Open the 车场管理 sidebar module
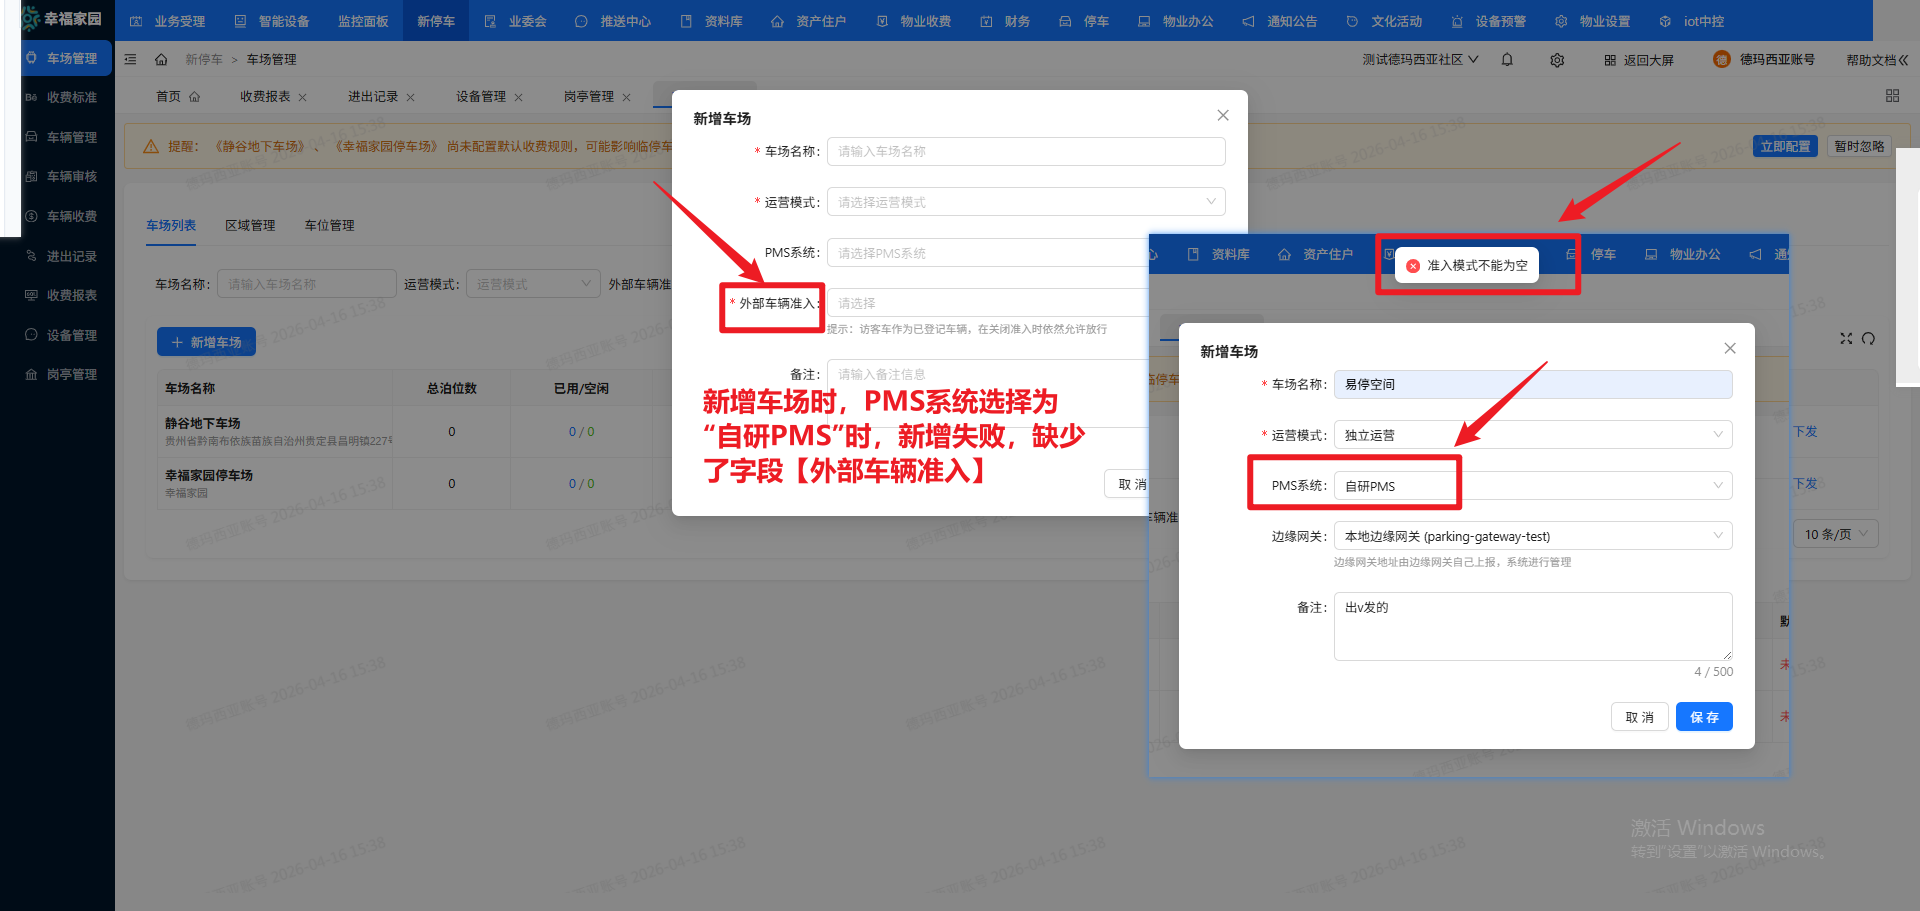The width and height of the screenshot is (1920, 911). point(66,58)
